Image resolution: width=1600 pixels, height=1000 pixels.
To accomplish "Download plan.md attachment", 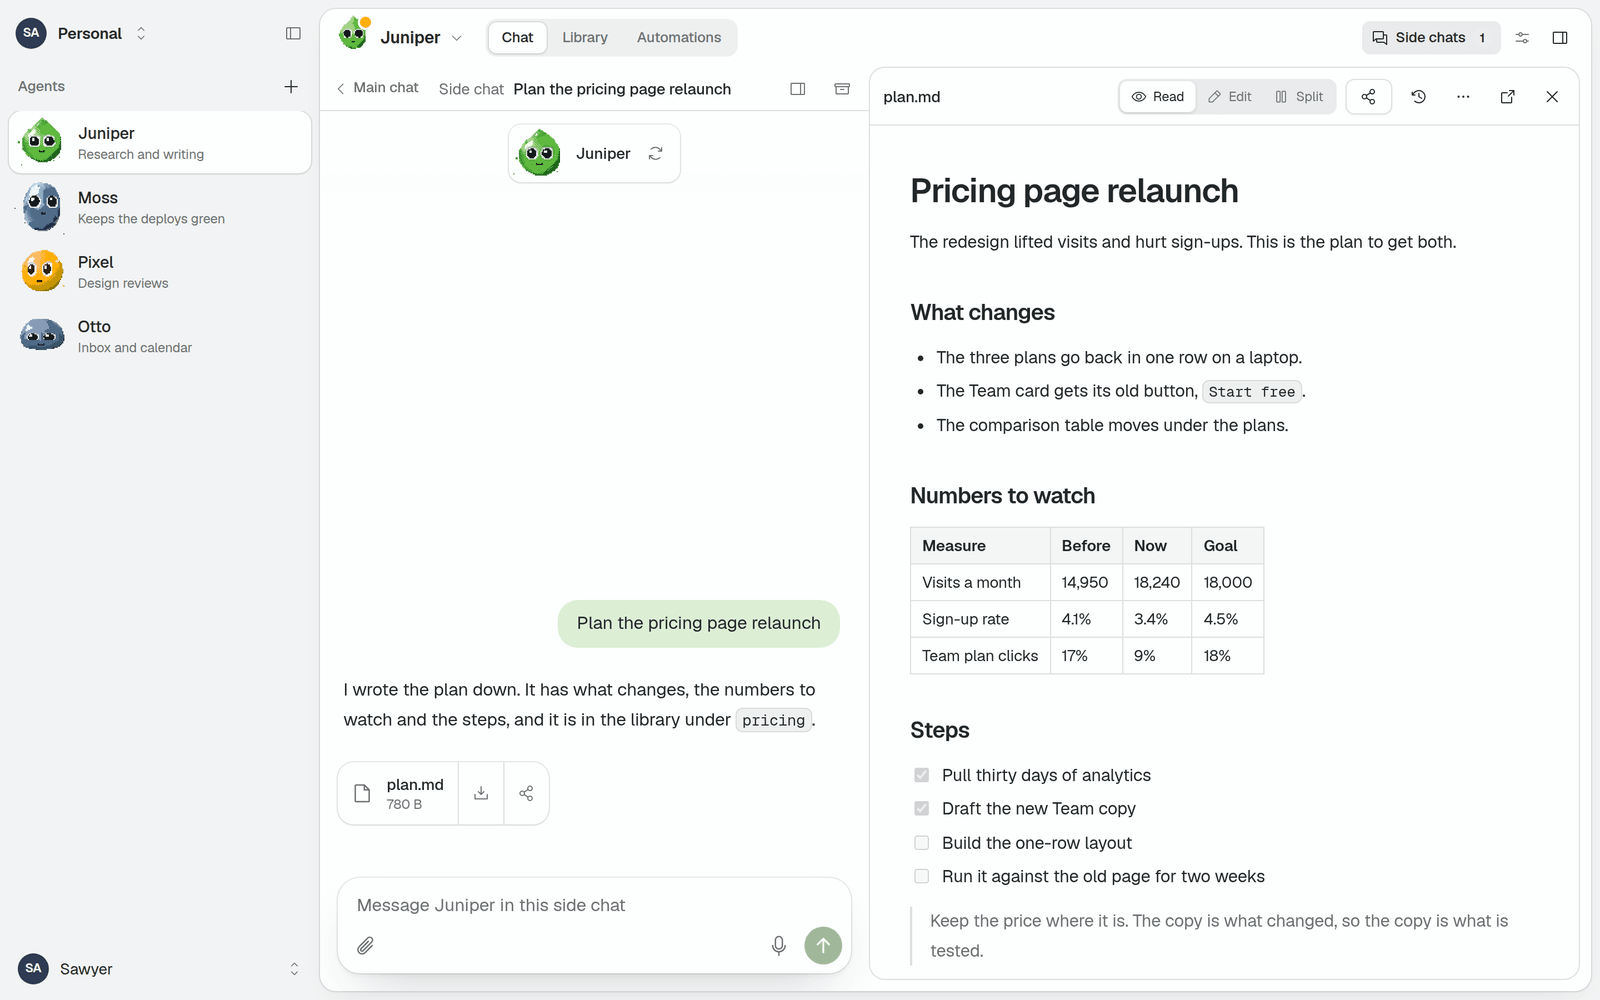I will (481, 793).
